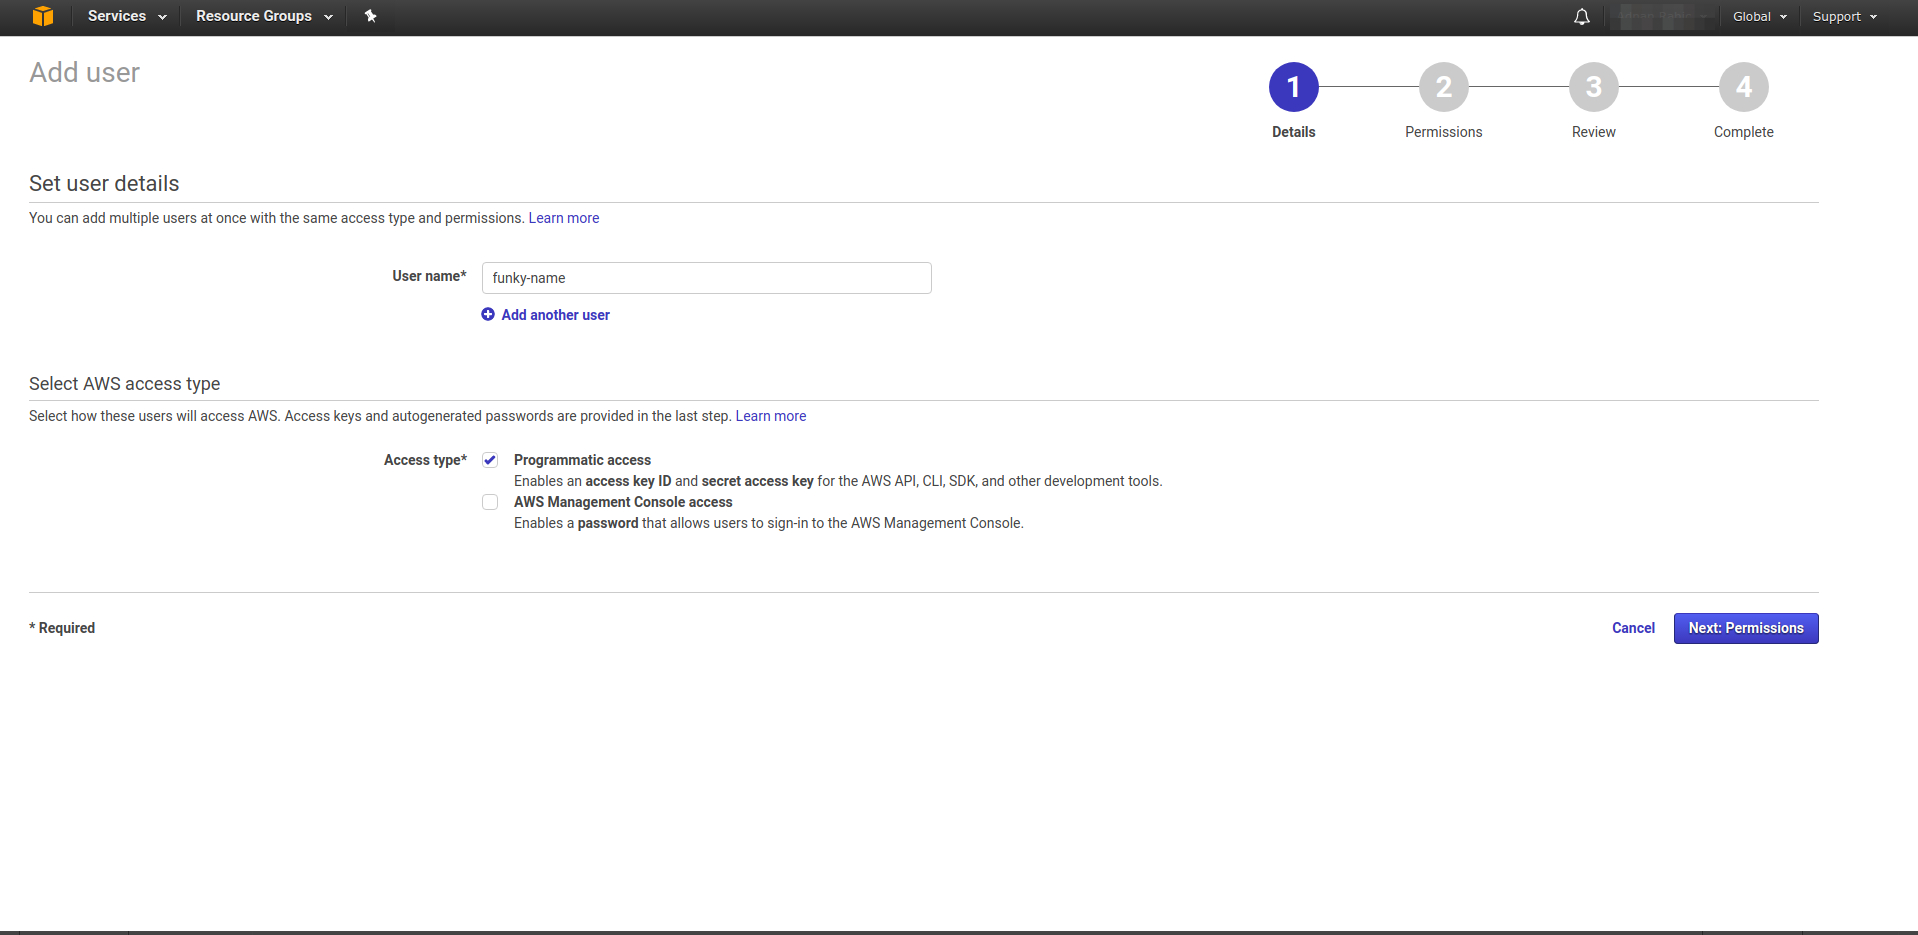Go to step 1 Details circle
The width and height of the screenshot is (1918, 935).
[x=1293, y=88]
